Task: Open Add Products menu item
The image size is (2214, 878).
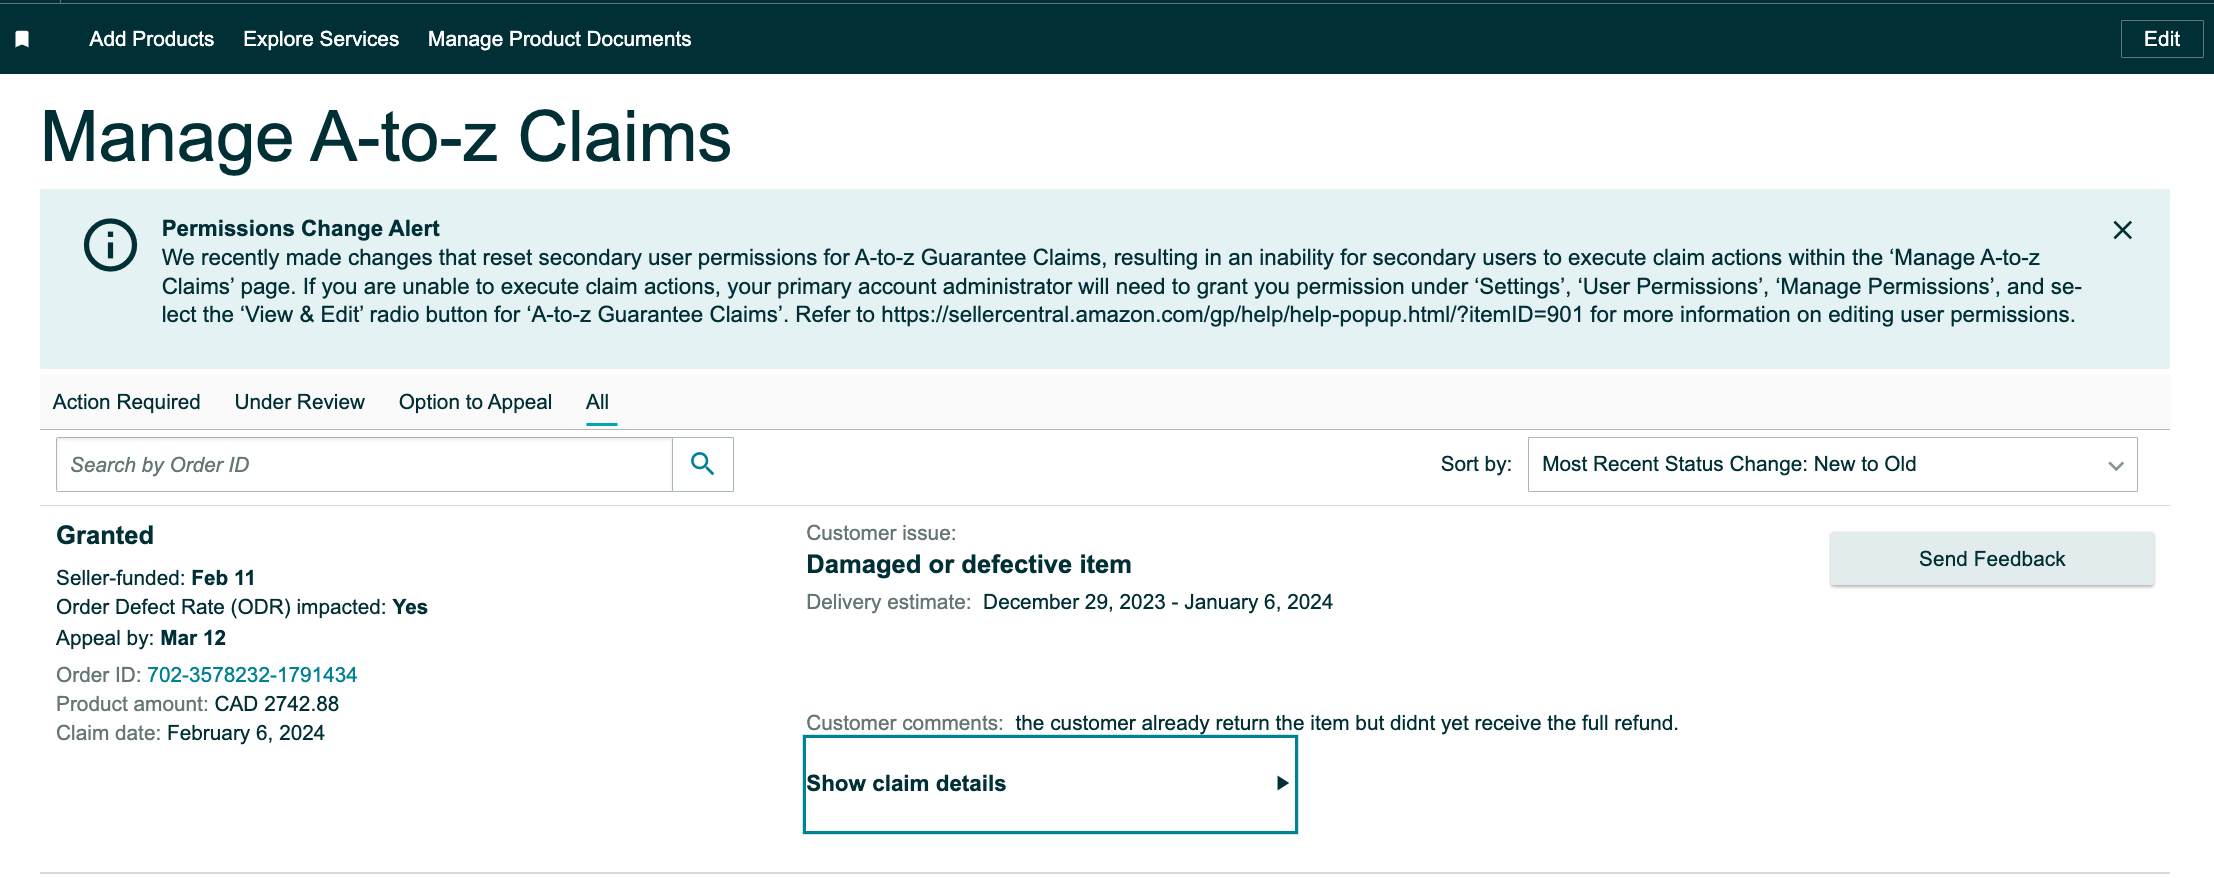Action: pyautogui.click(x=151, y=39)
